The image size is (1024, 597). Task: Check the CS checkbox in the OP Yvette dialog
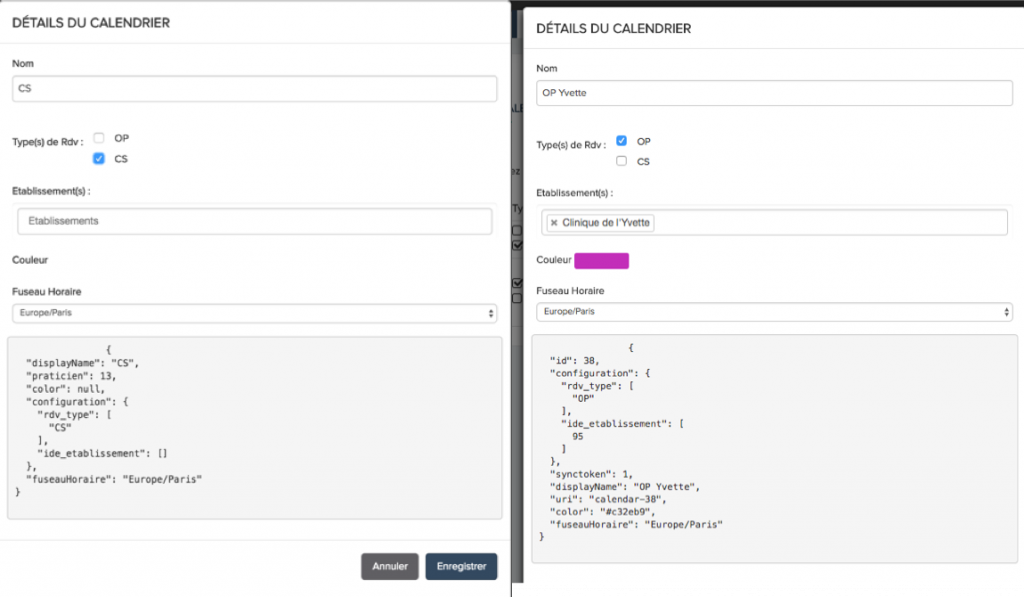click(621, 161)
